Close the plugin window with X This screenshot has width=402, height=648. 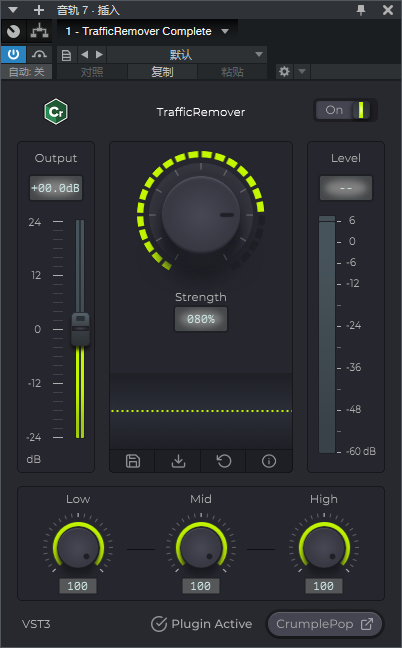(388, 10)
